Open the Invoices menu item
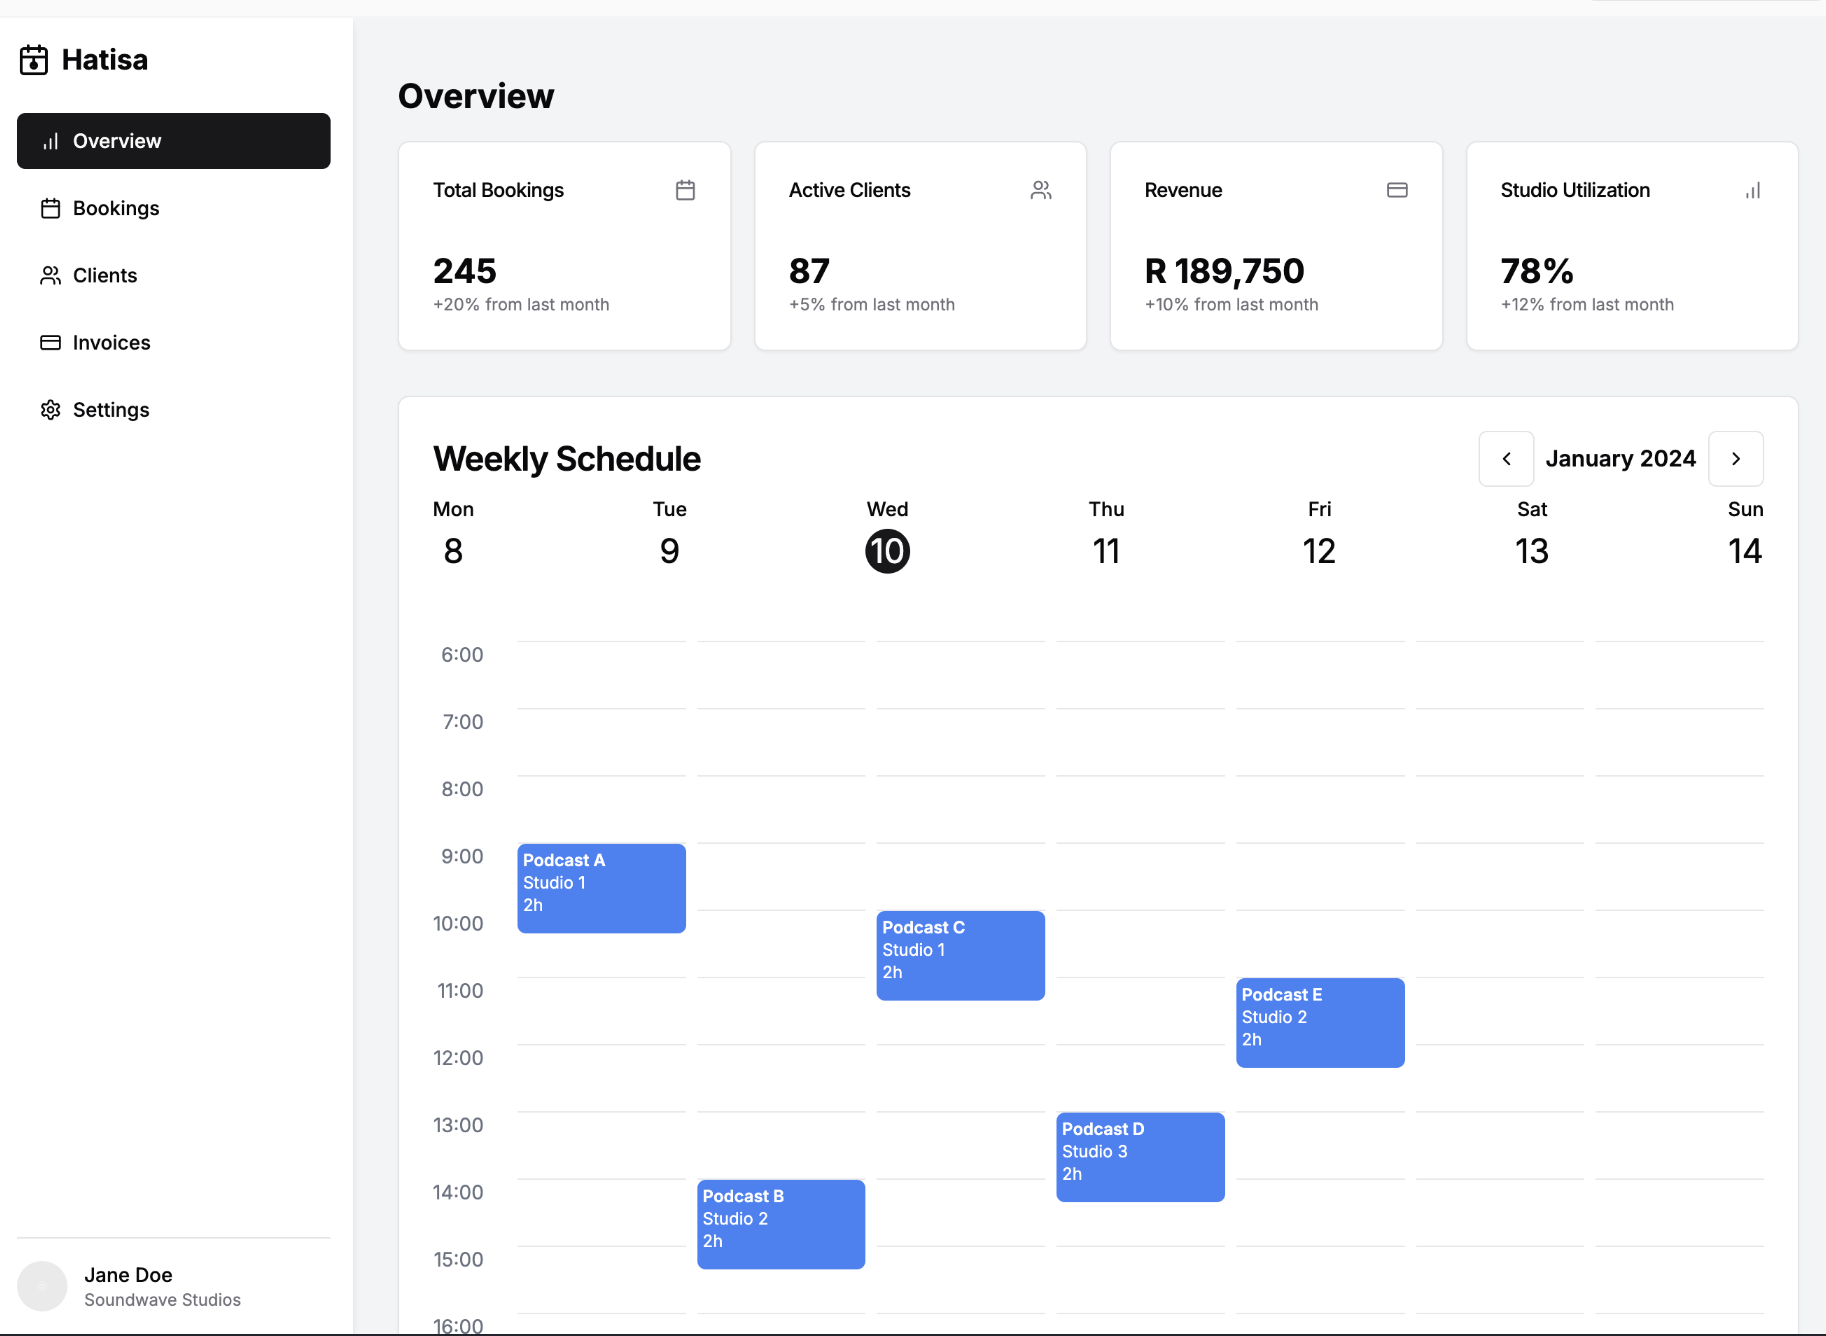The image size is (1826, 1336). (174, 342)
